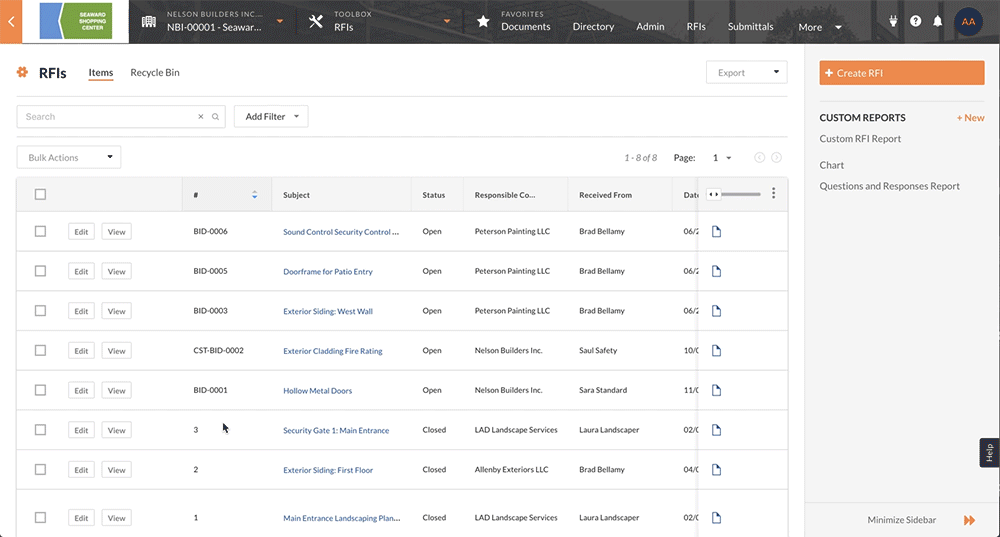Click the plug apps icon in header
This screenshot has height=537, width=1000.
pos(892,21)
